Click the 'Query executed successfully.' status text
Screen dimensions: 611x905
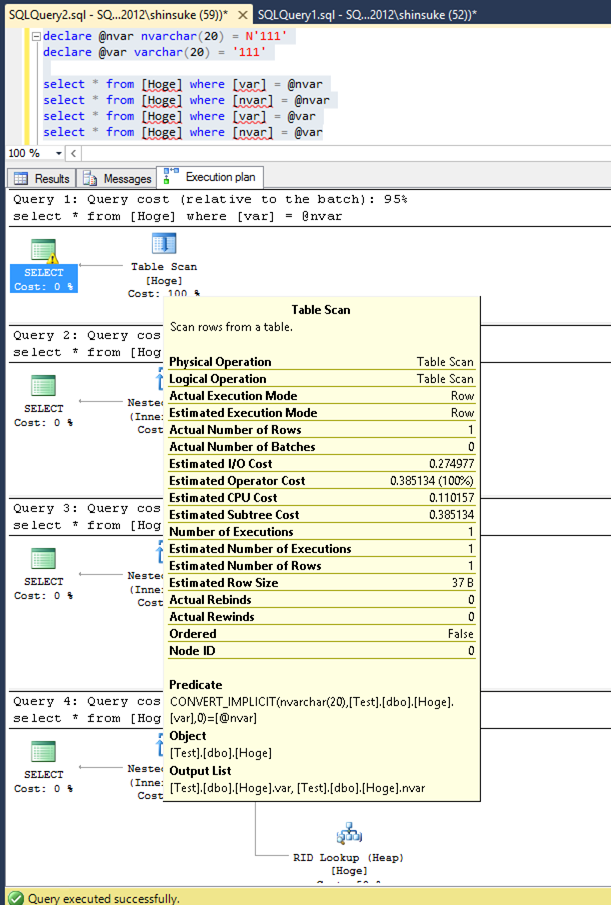pos(104,899)
